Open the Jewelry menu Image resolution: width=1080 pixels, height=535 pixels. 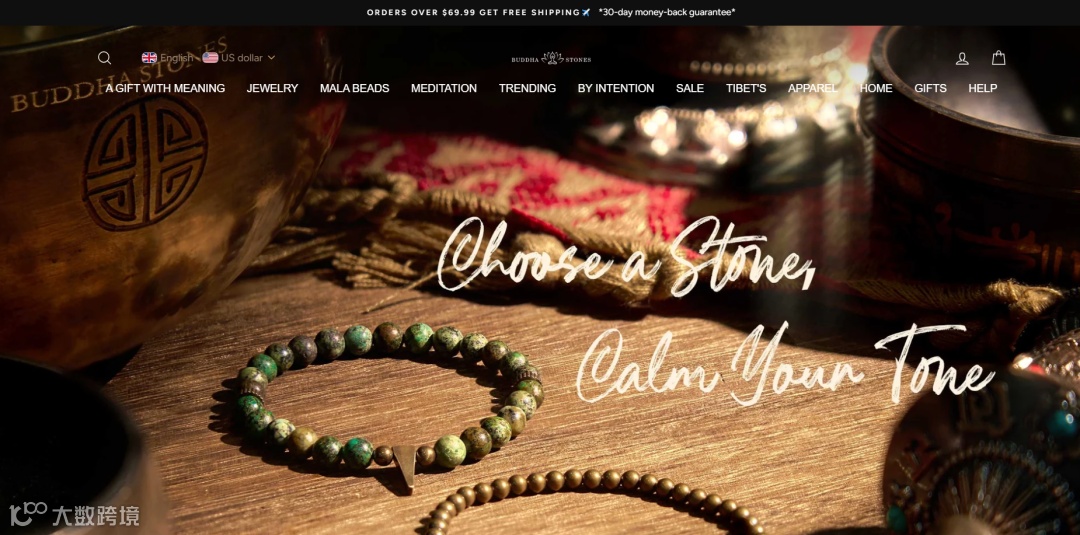272,88
